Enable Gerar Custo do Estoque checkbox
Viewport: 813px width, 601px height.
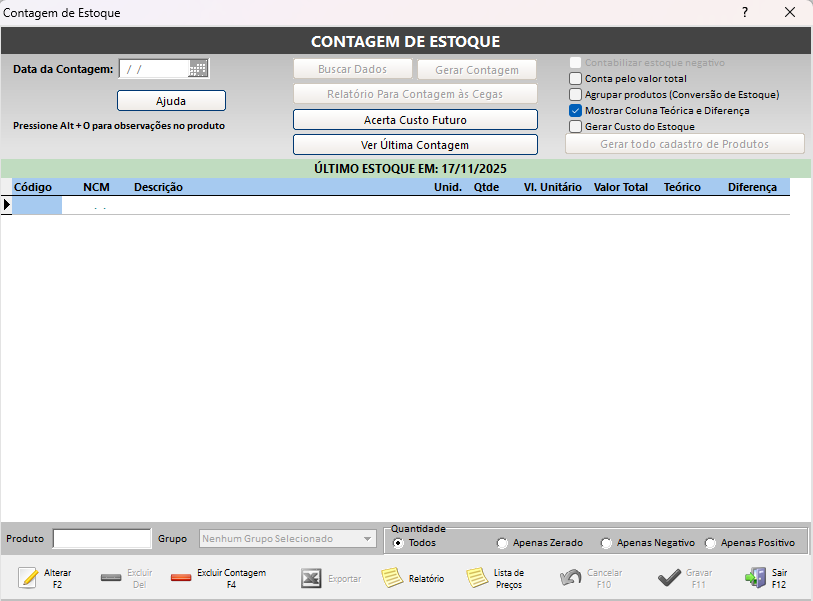click(x=575, y=127)
